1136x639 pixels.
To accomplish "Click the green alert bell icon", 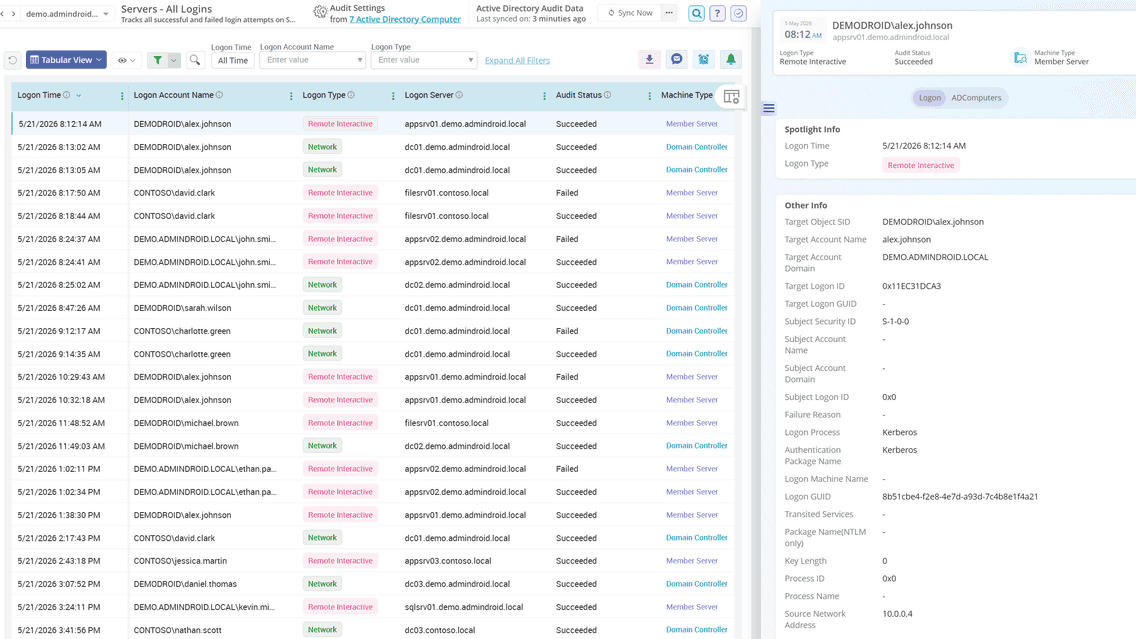I will (731, 59).
